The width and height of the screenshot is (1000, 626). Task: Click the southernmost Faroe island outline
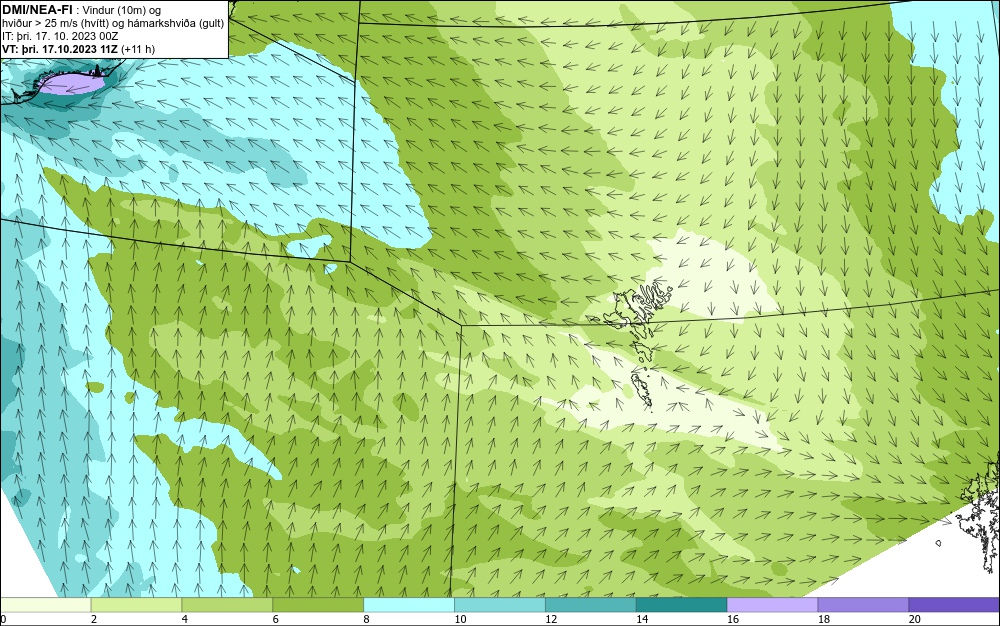pyautogui.click(x=642, y=390)
